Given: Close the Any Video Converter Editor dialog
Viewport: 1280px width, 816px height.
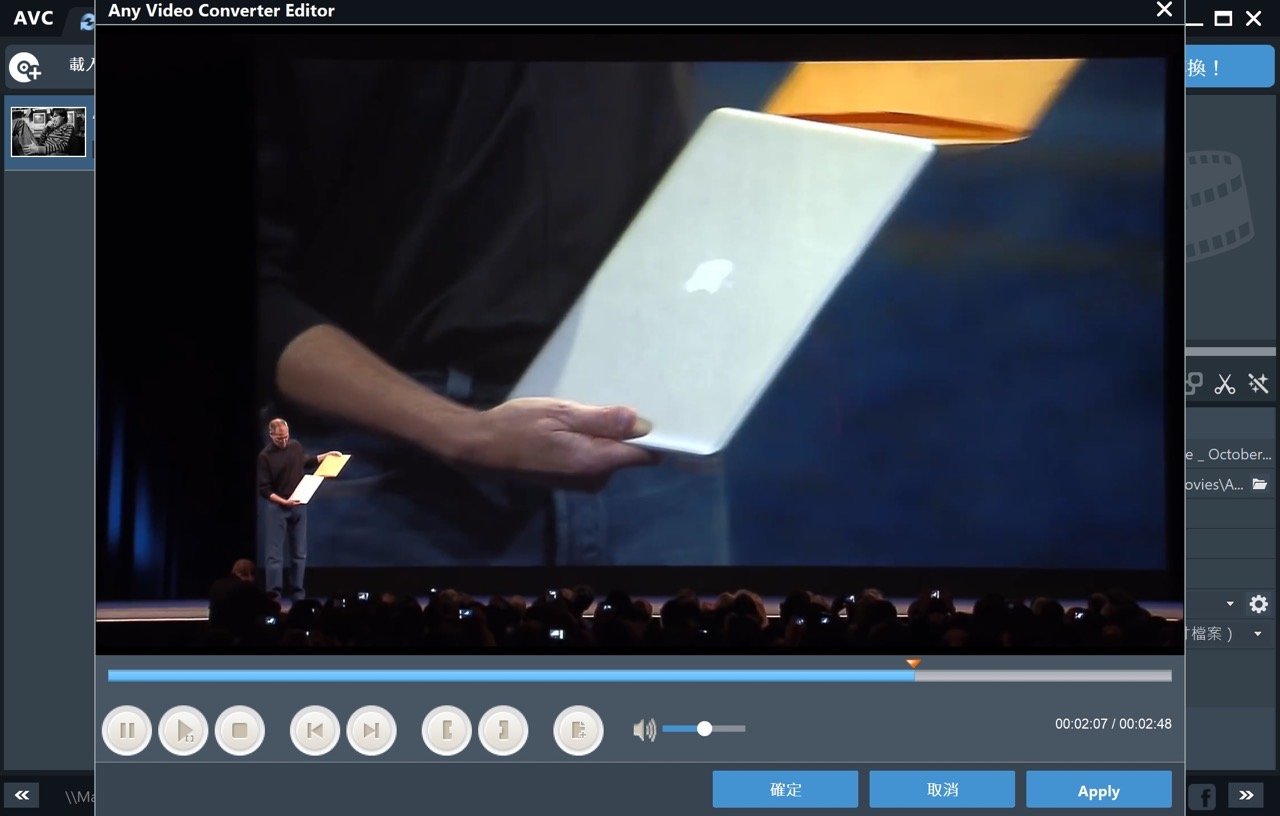Looking at the screenshot, I should point(1164,10).
